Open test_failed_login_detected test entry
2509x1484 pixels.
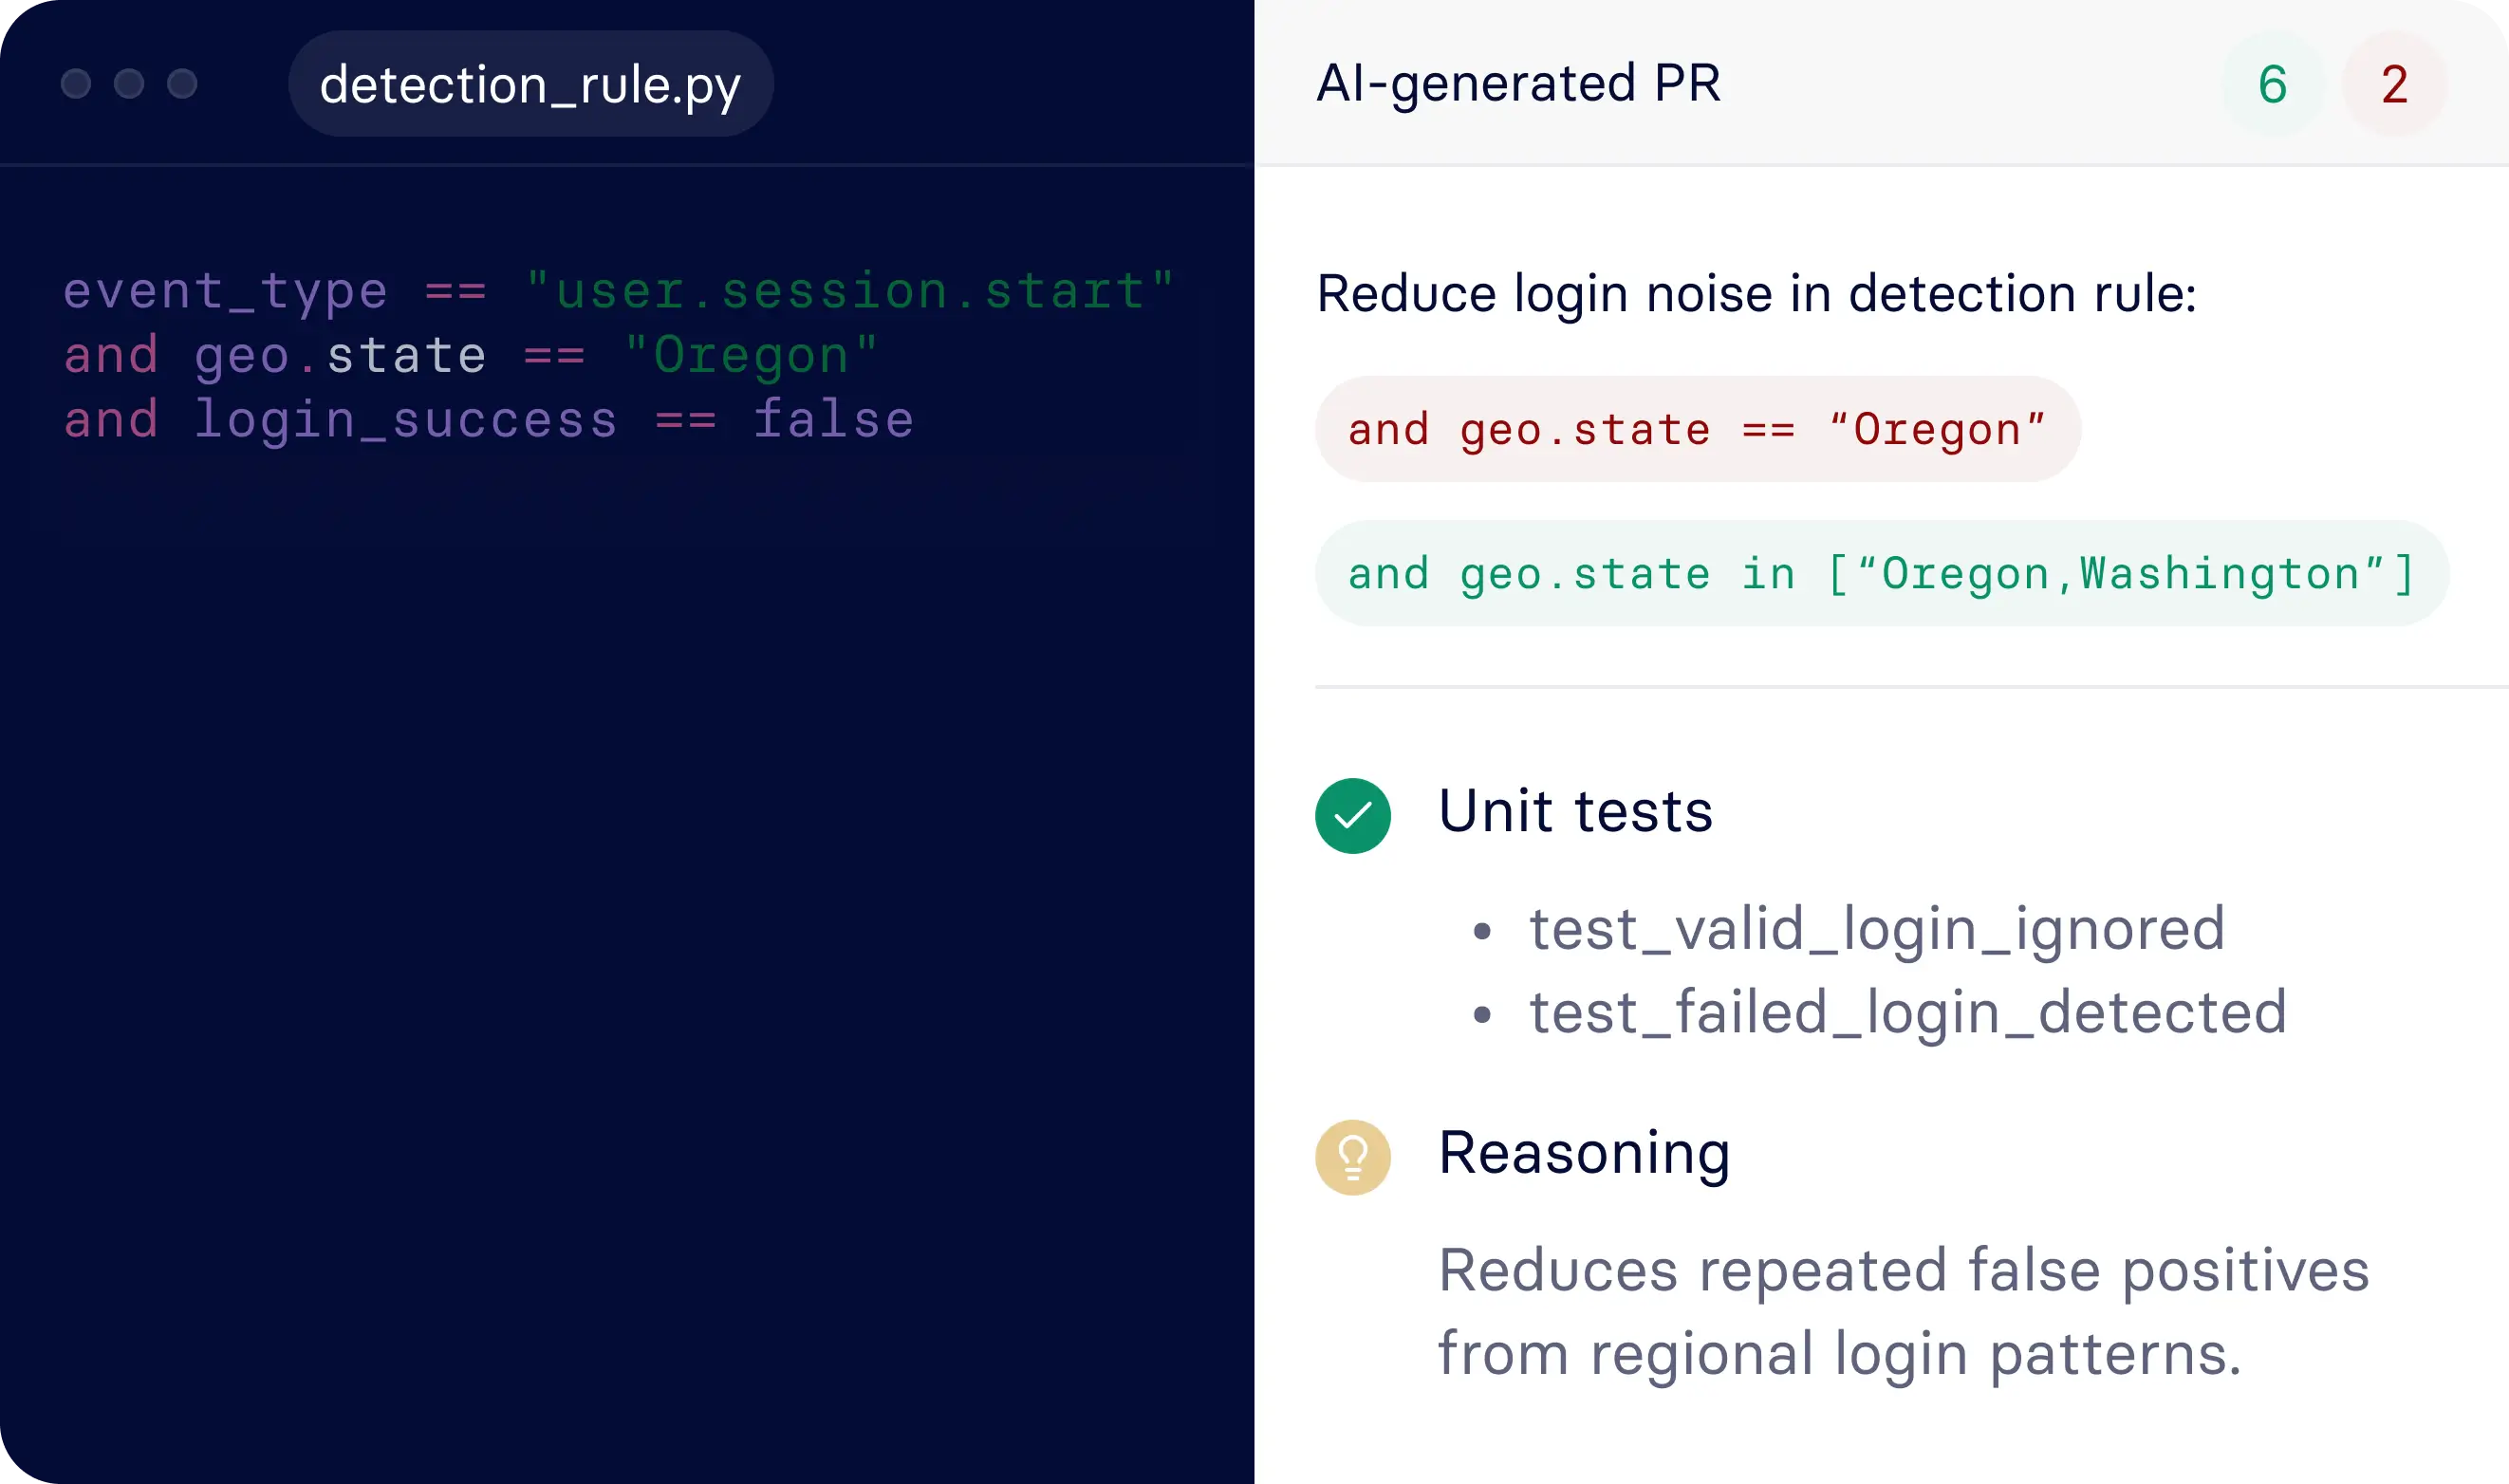point(1907,1012)
